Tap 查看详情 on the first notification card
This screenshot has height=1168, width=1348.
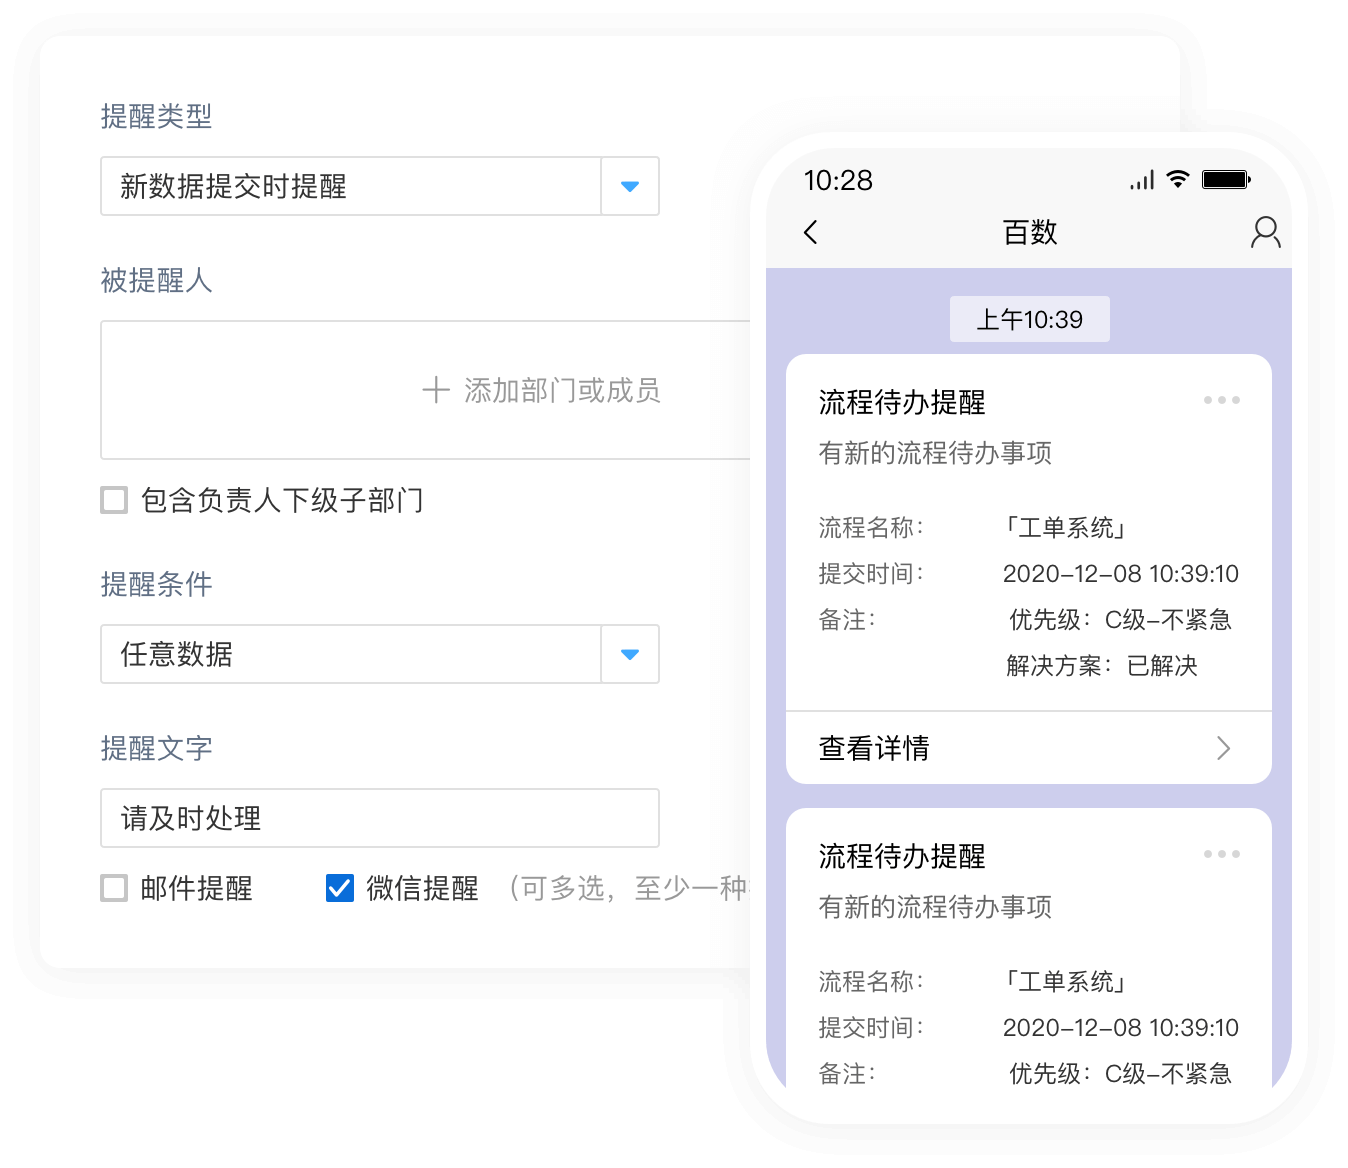[1029, 748]
